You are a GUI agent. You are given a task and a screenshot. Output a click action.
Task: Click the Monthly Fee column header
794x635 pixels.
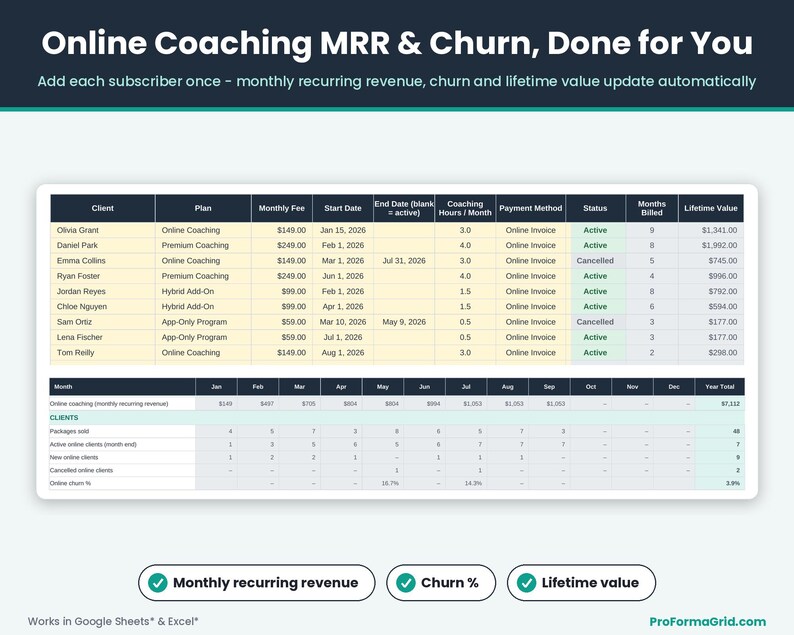tap(282, 208)
